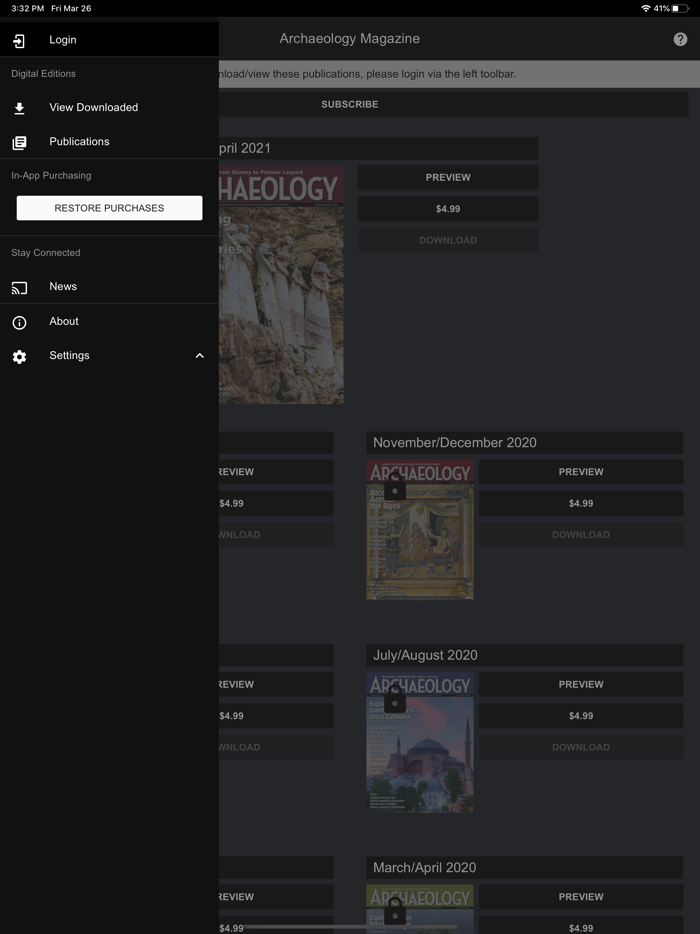Open the March/April 2021 cover thumbnail

tap(281, 285)
